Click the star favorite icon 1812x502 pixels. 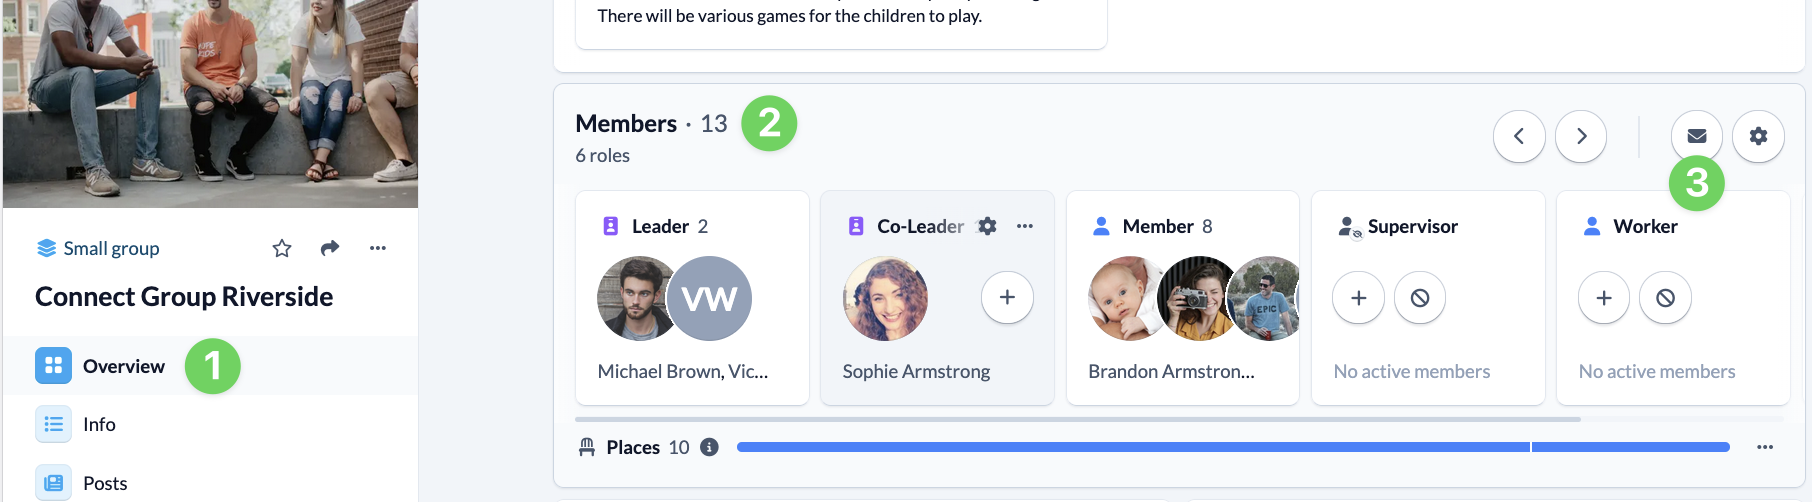point(282,248)
